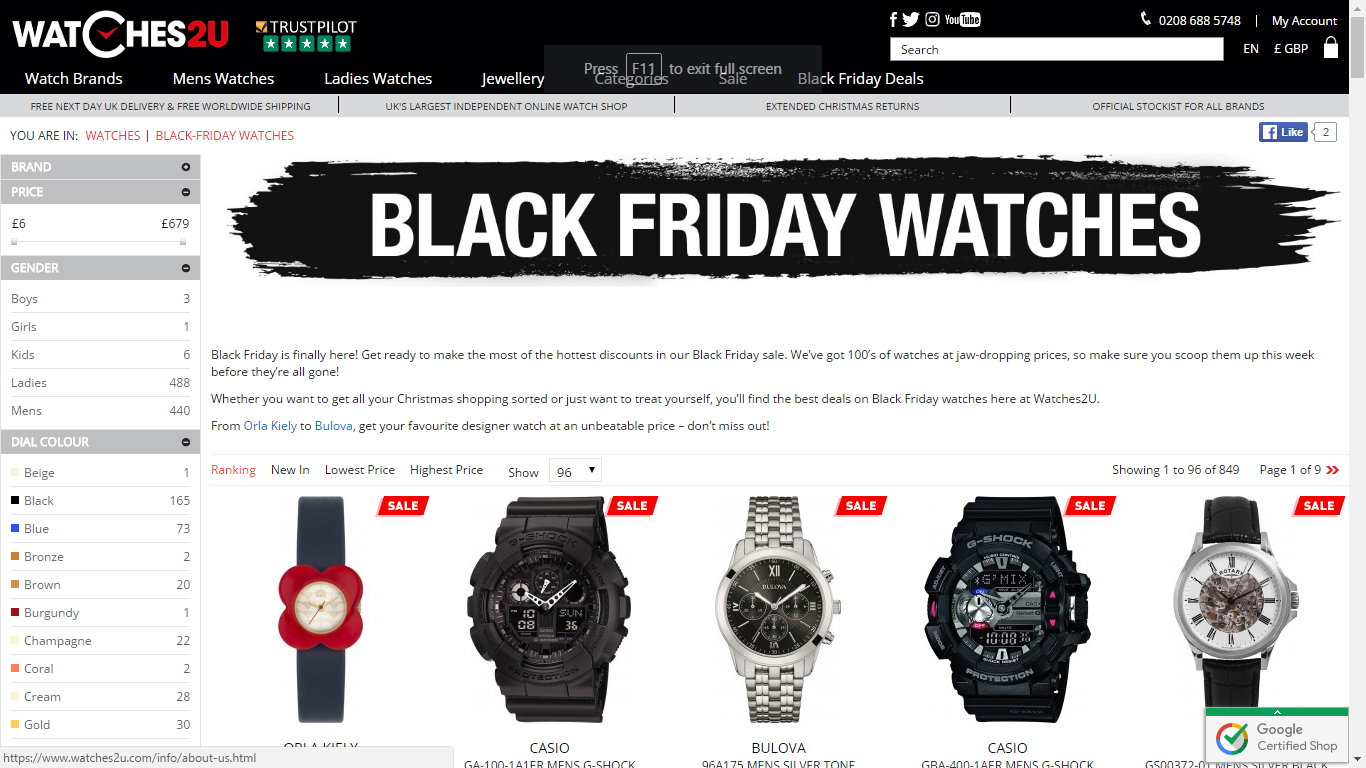Open the Instagram social icon
Viewport: 1366px width, 768px height.
coord(932,19)
